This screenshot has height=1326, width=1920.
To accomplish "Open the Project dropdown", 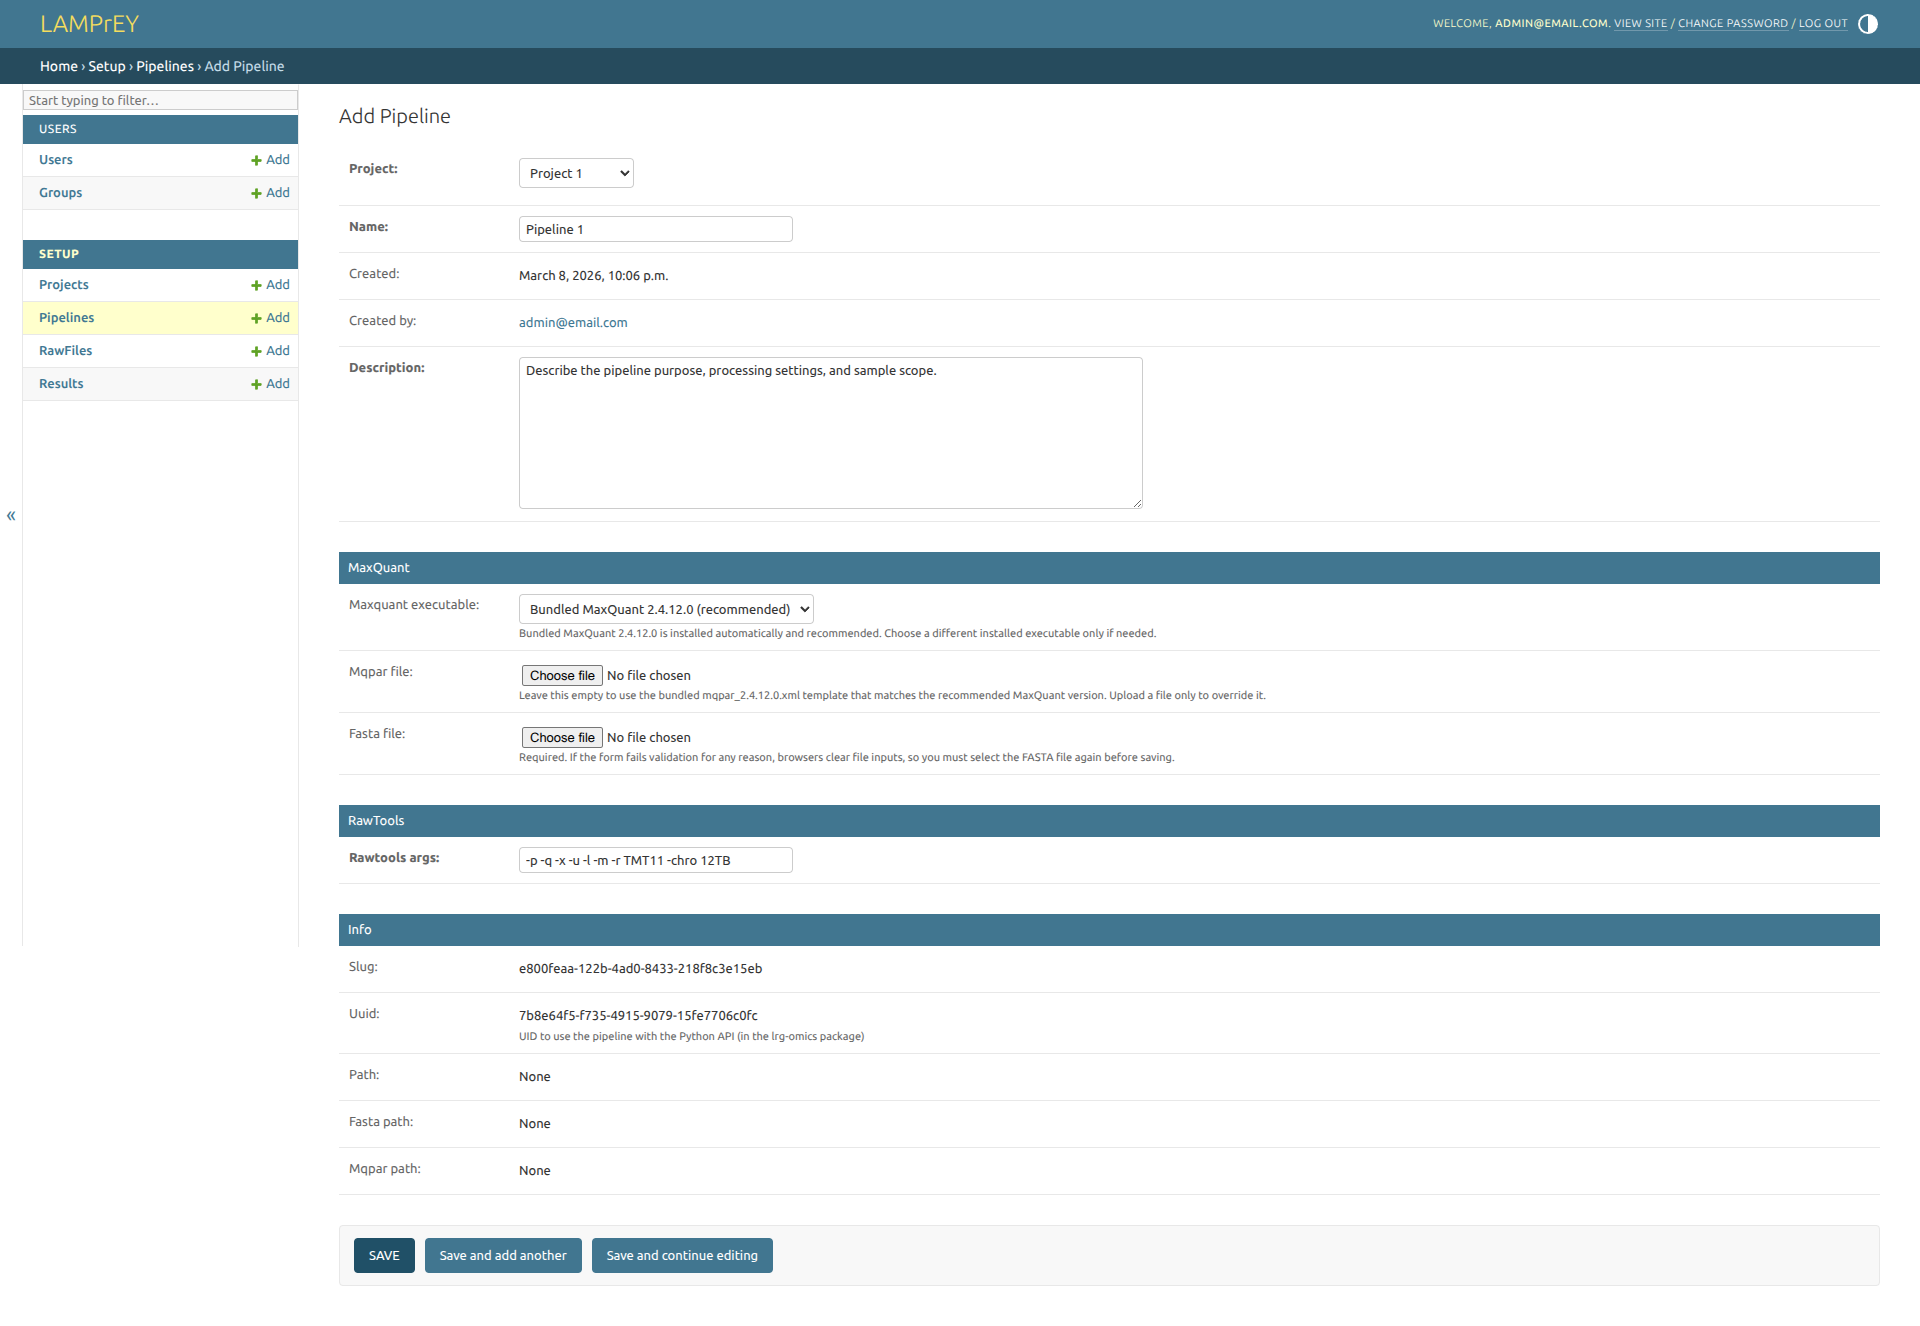I will [576, 173].
